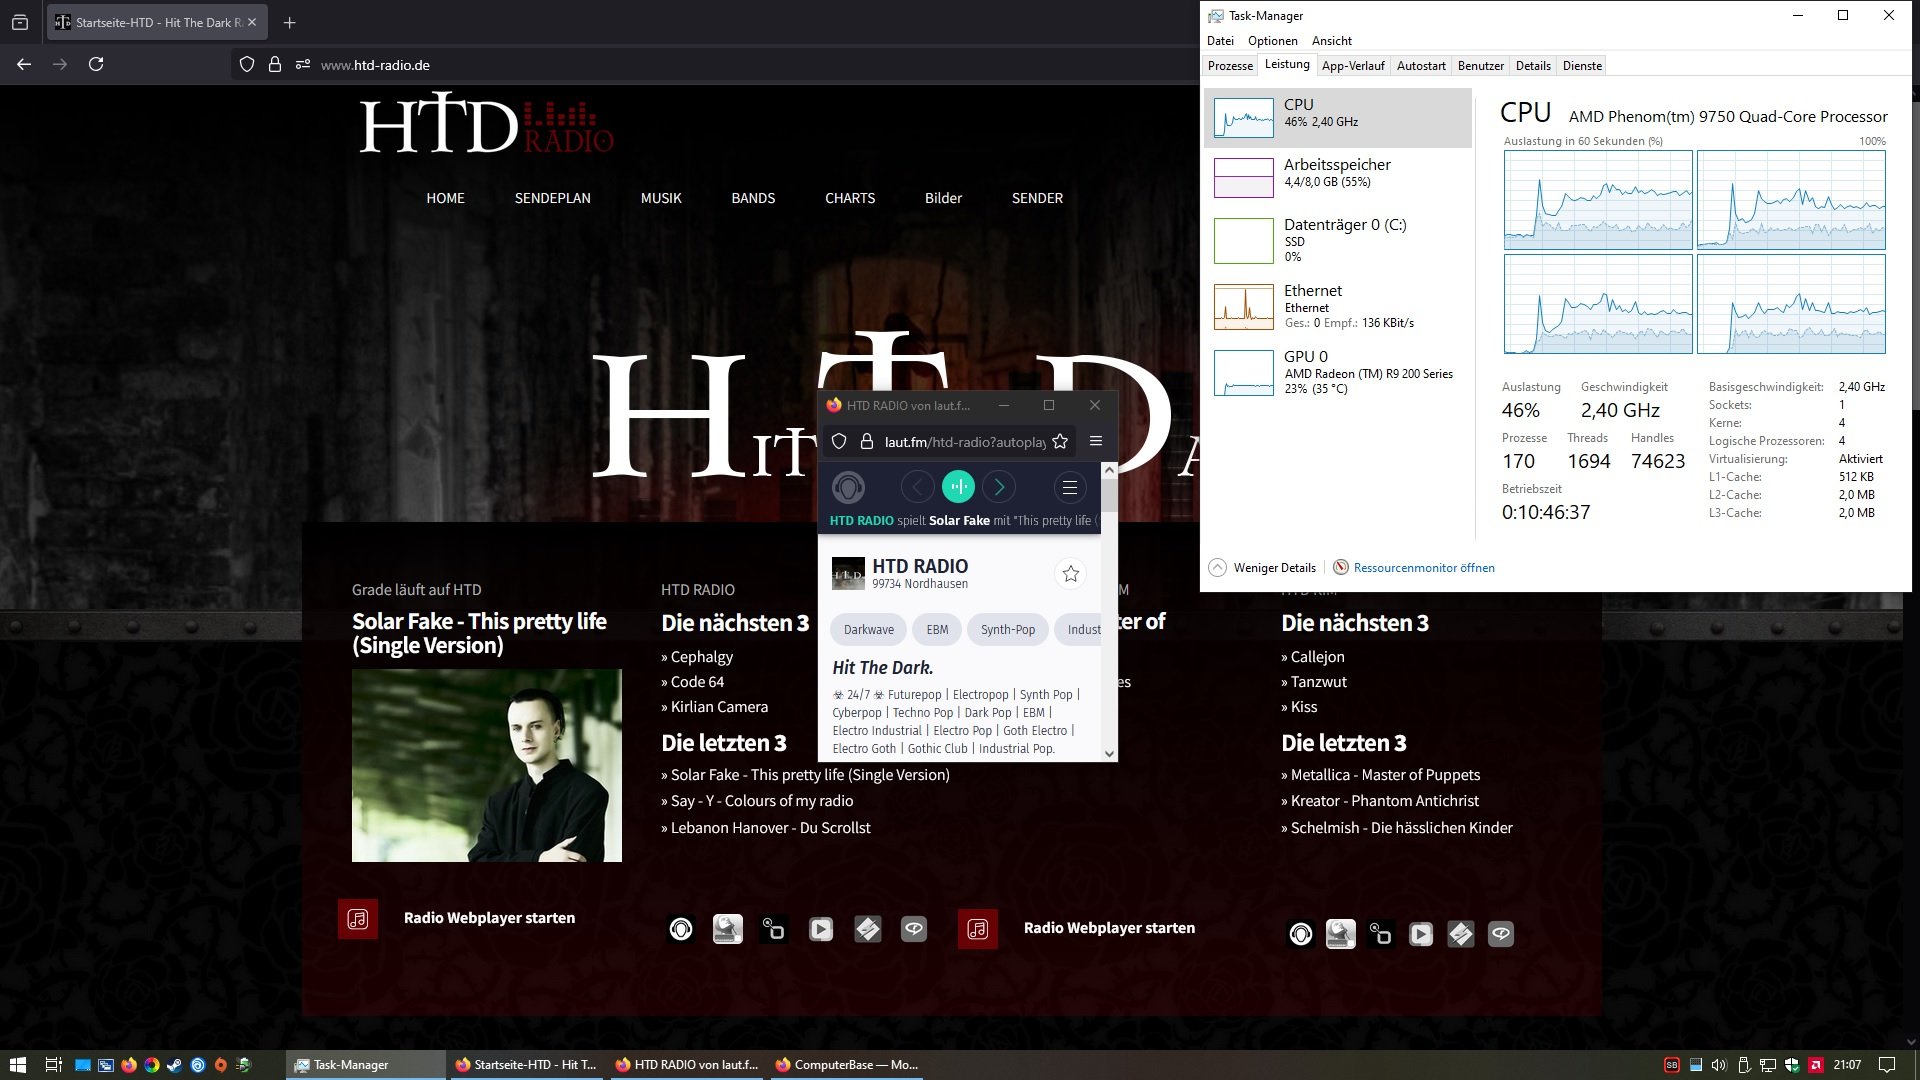Reload the htd-radio.de page

pos(96,64)
